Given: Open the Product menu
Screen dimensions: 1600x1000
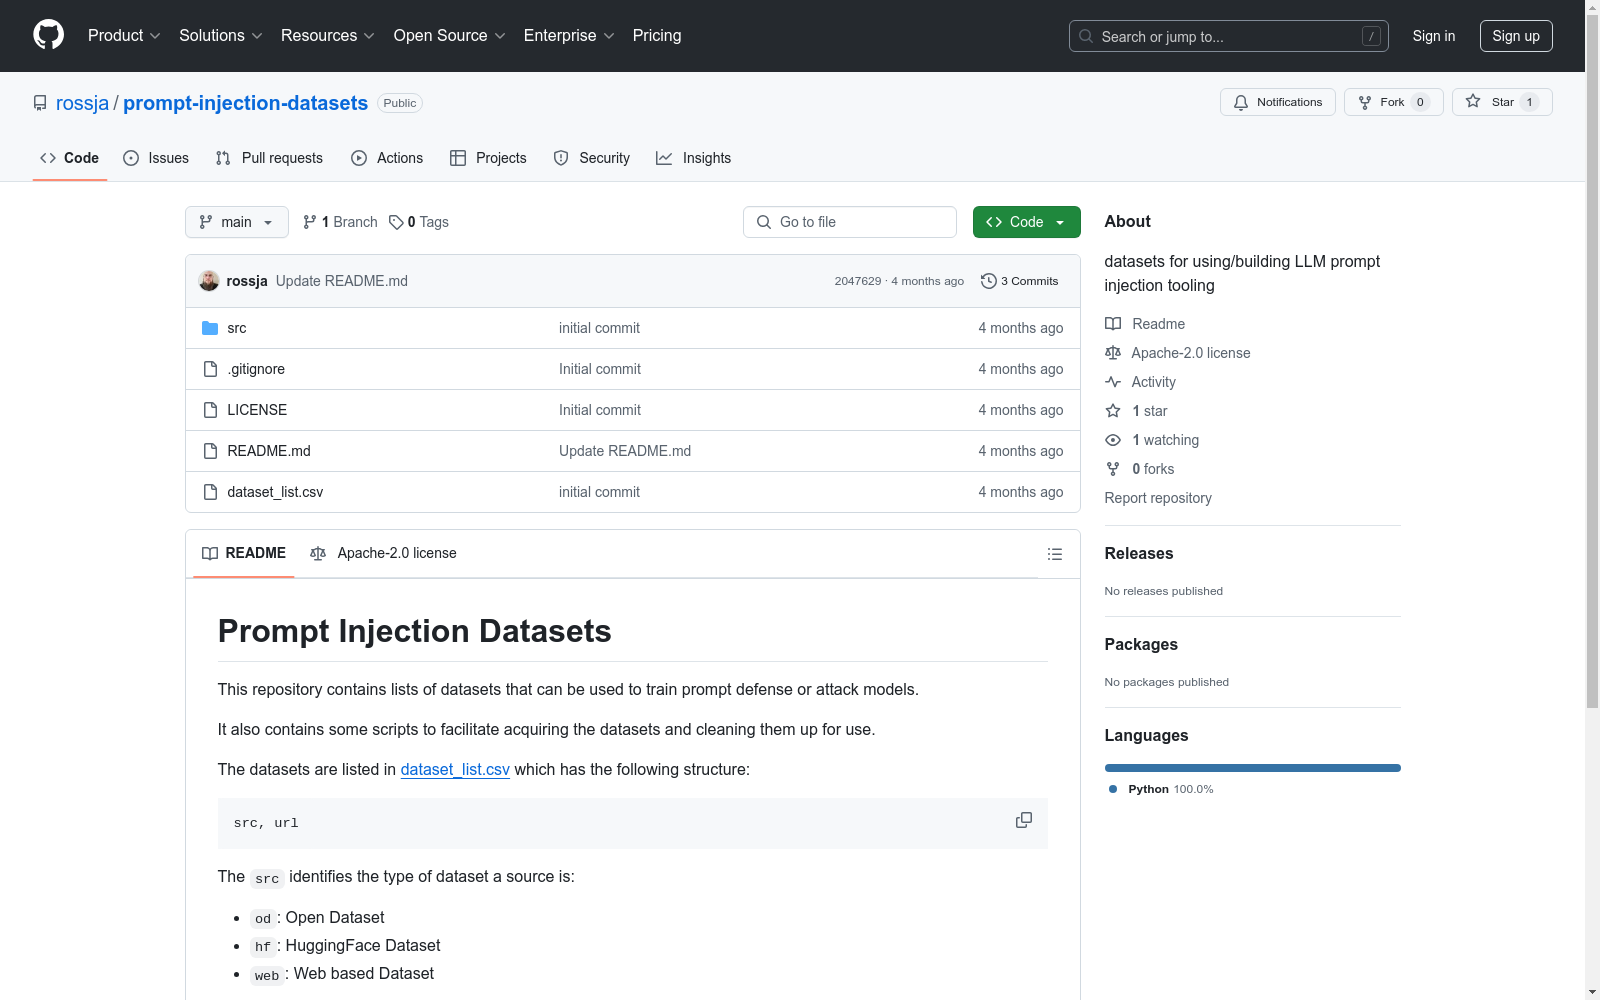Looking at the screenshot, I should (124, 36).
